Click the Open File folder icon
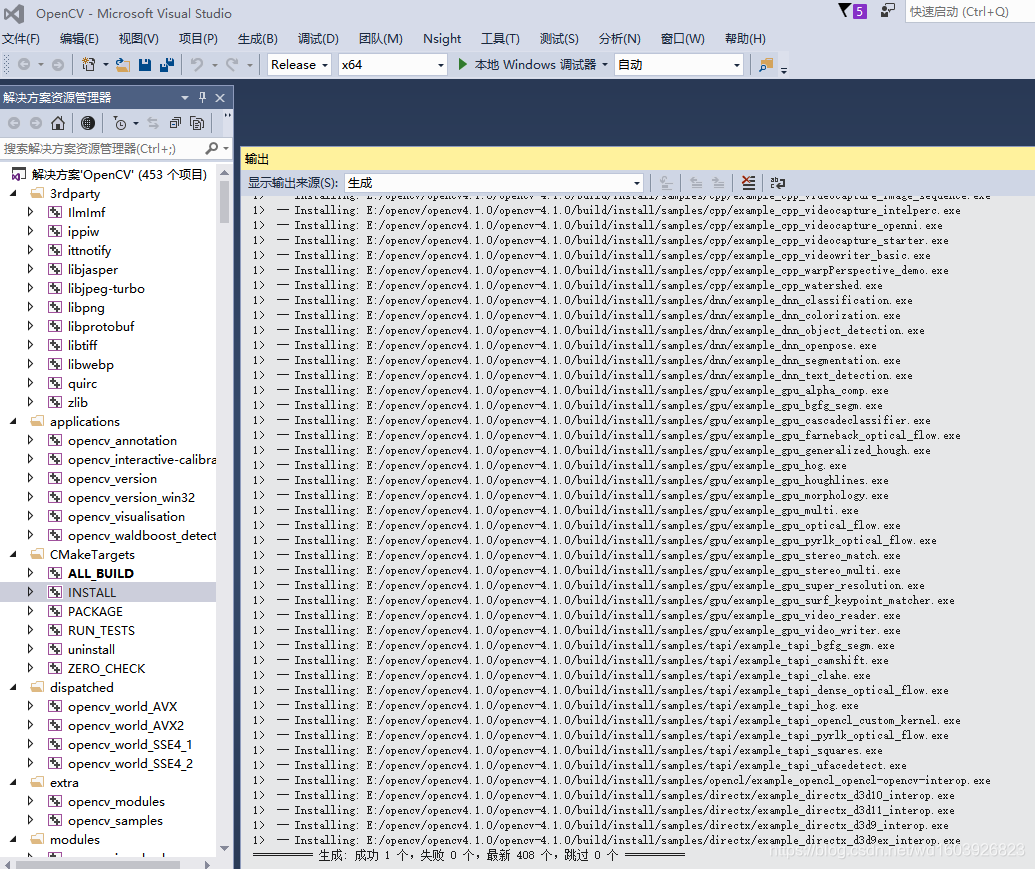This screenshot has width=1035, height=869. click(x=122, y=65)
